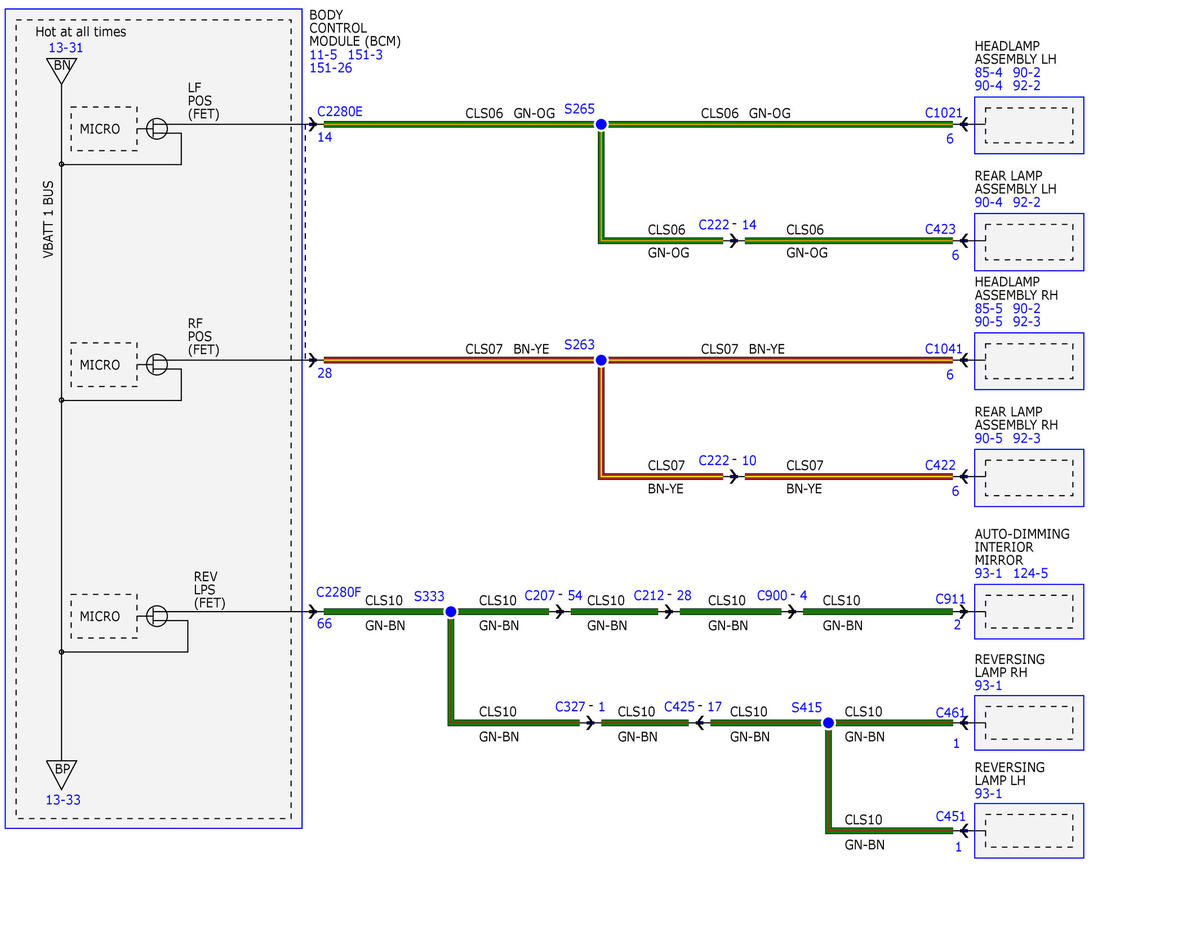Screen dimensions: 1200x927
Task: Open Auto-Dimming Mirror reference 124-5
Action: pos(1031,573)
